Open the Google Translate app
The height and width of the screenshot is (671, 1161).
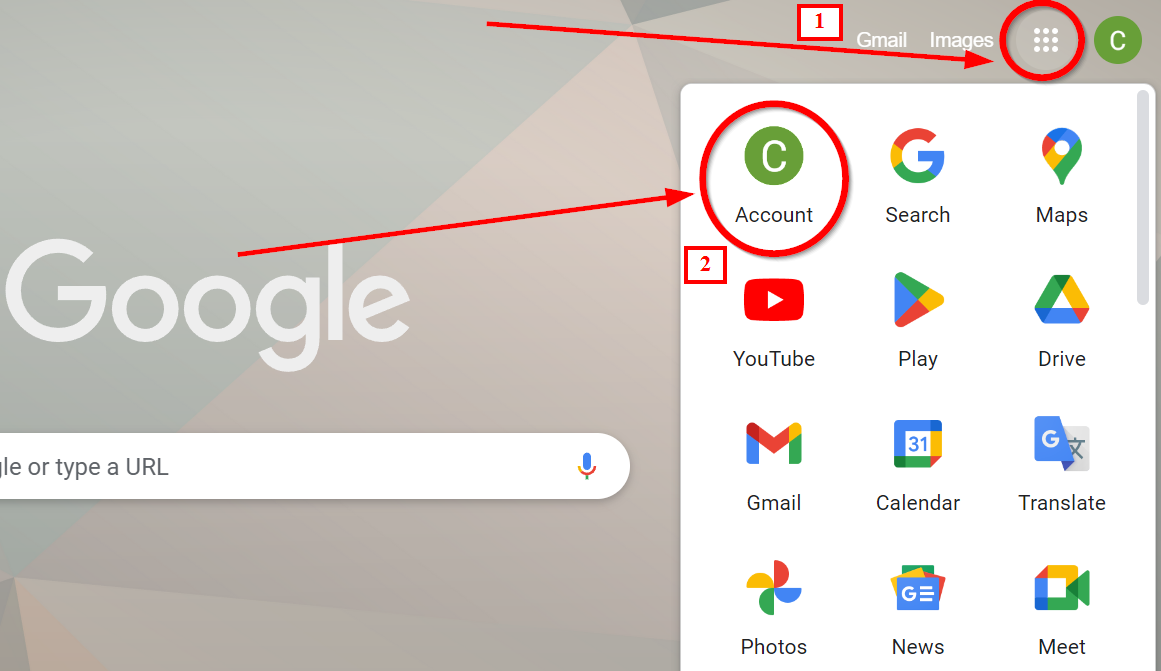(1062, 465)
